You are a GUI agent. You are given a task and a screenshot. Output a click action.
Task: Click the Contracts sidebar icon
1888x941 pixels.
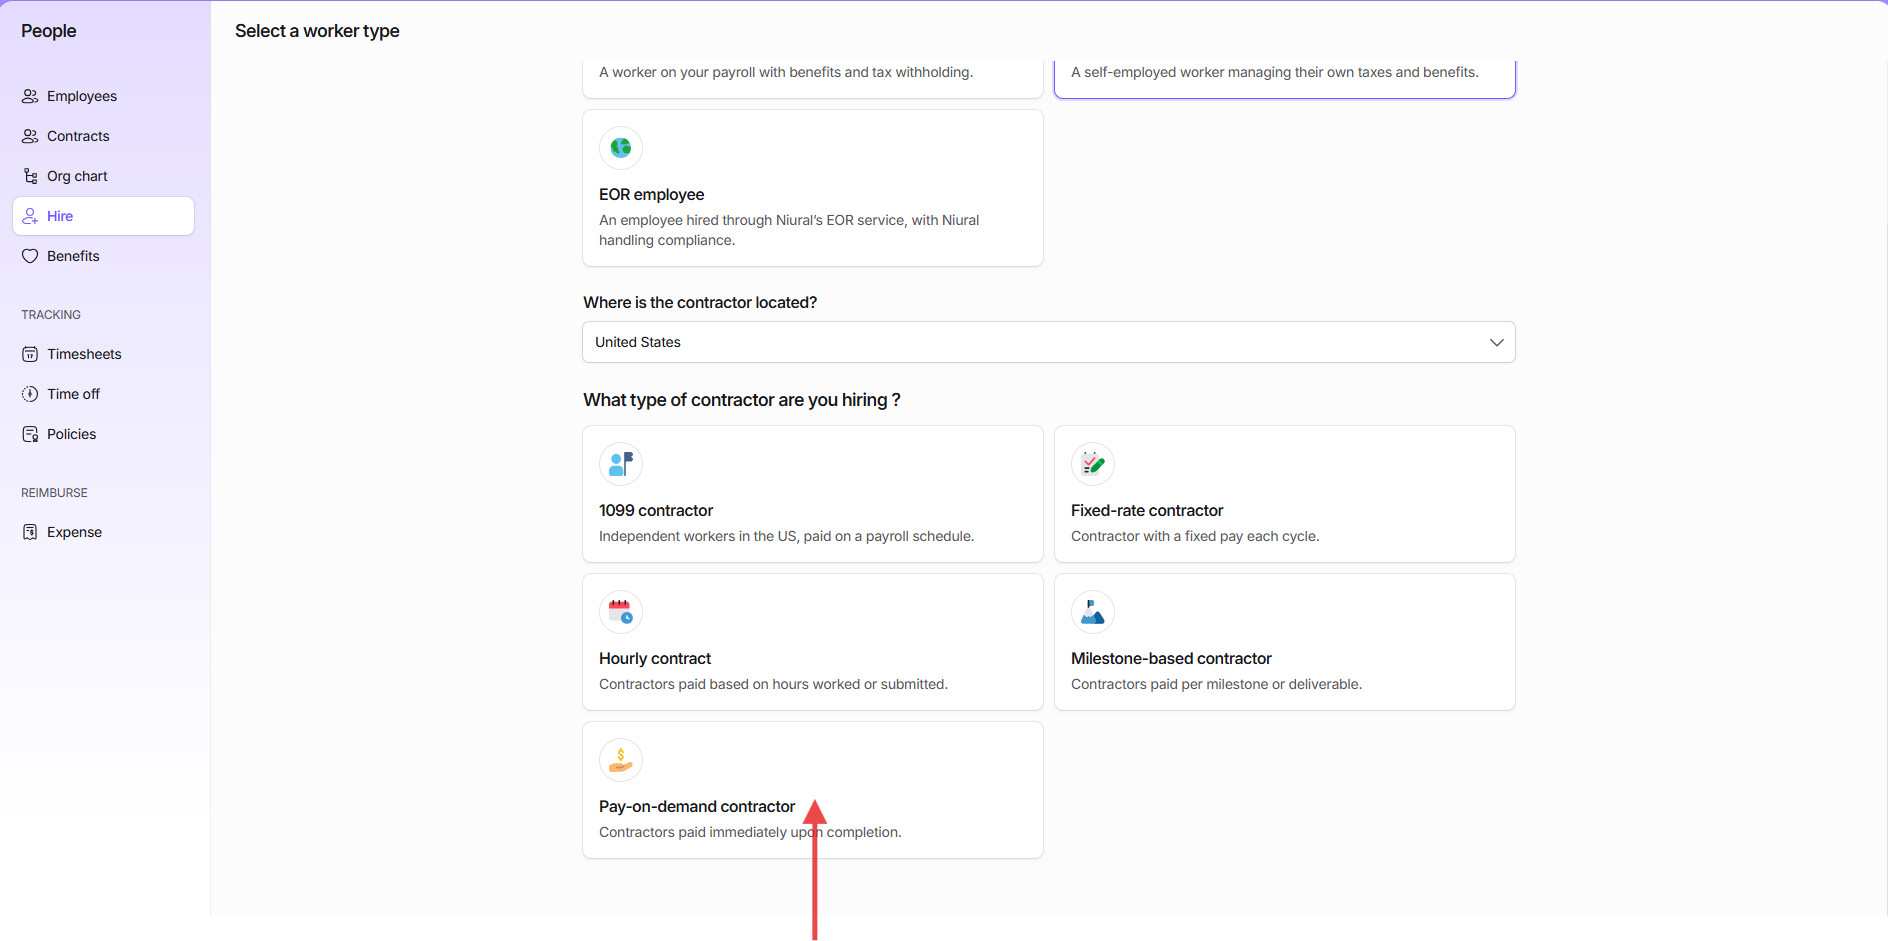coord(30,136)
